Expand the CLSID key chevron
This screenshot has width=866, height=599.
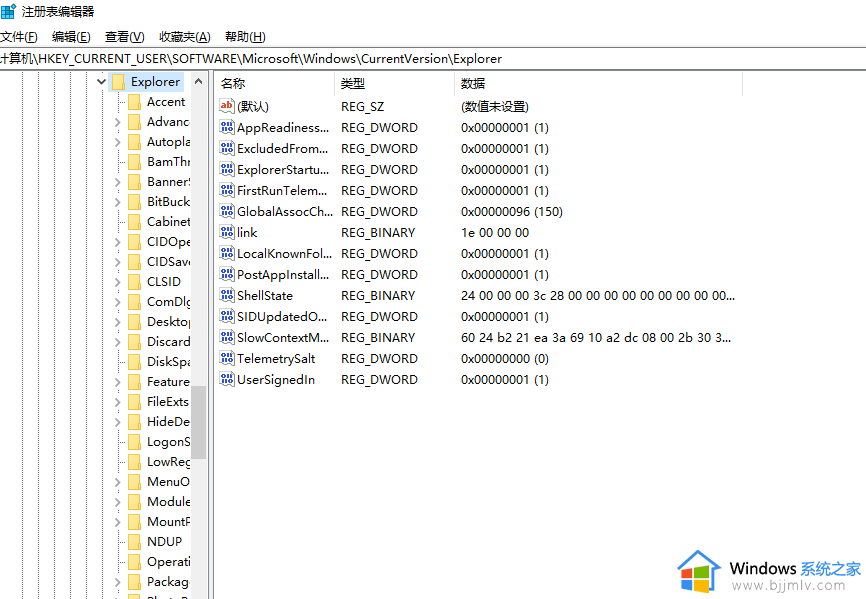click(117, 282)
